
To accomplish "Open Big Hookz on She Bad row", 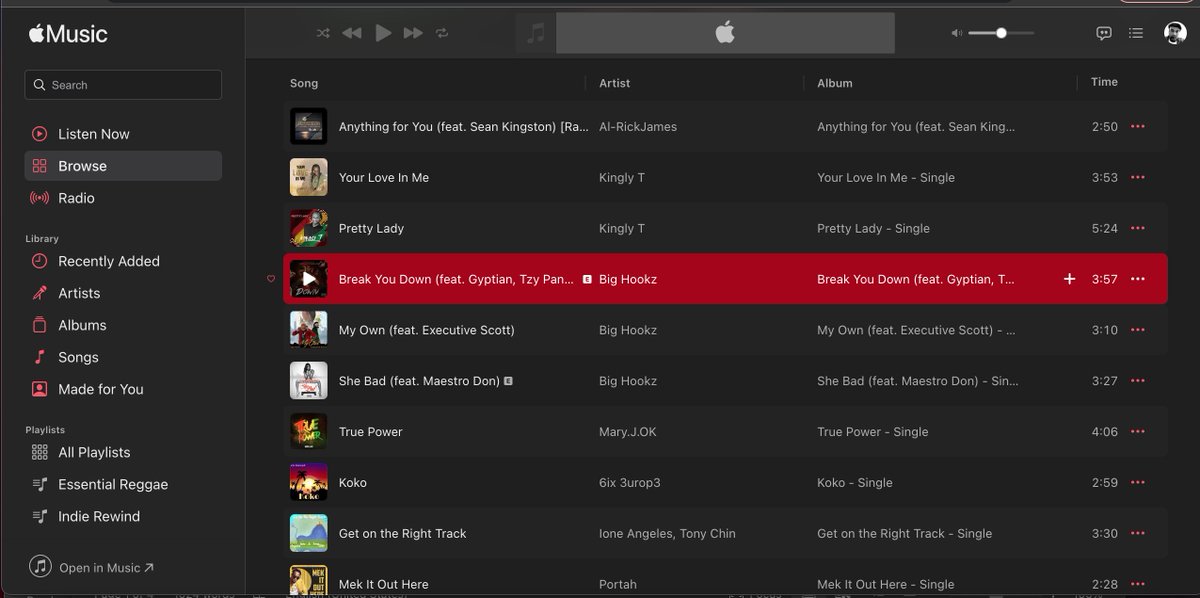I will tap(628, 381).
